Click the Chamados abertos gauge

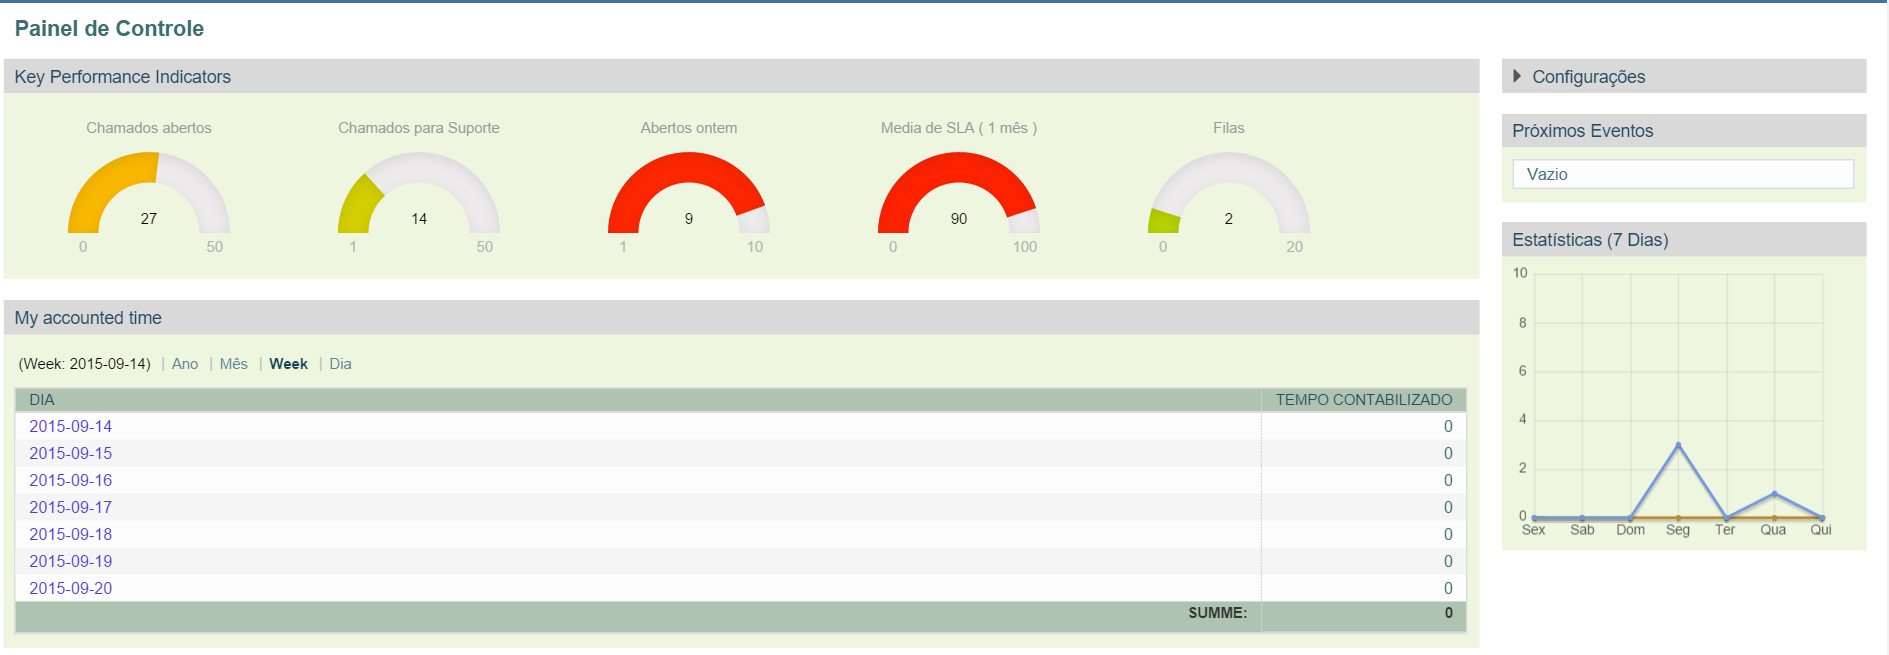tap(149, 193)
